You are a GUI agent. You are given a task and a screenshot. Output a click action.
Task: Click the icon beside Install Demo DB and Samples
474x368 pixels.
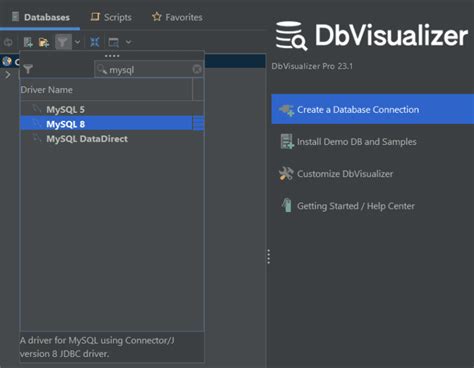click(x=286, y=141)
